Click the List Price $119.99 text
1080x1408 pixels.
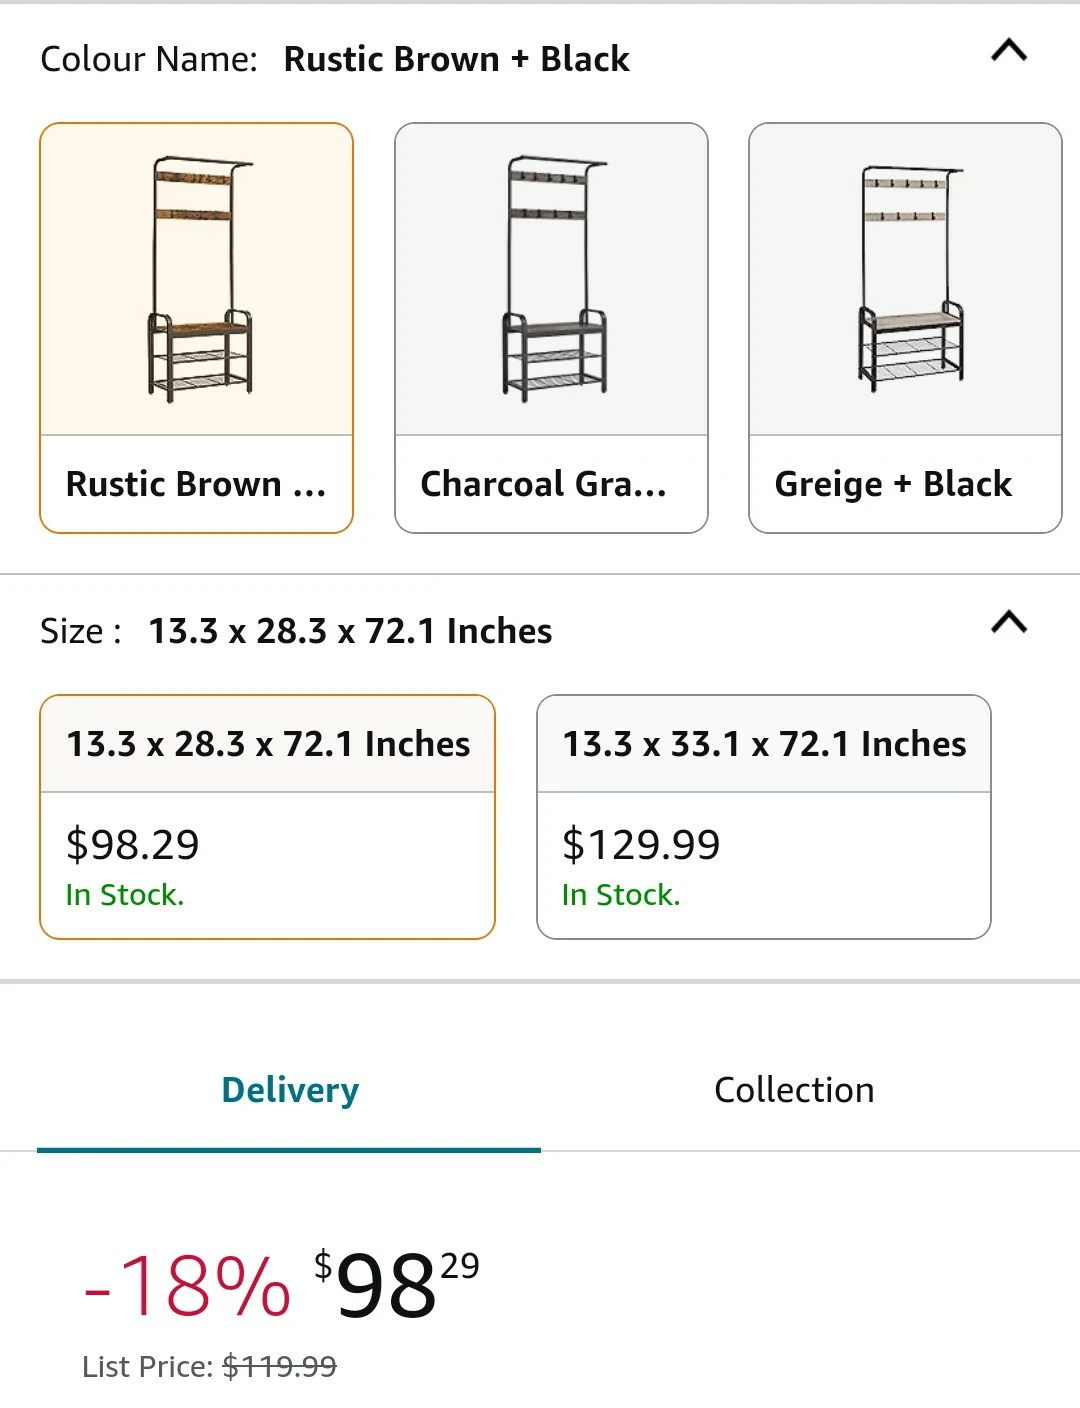[x=209, y=1366]
